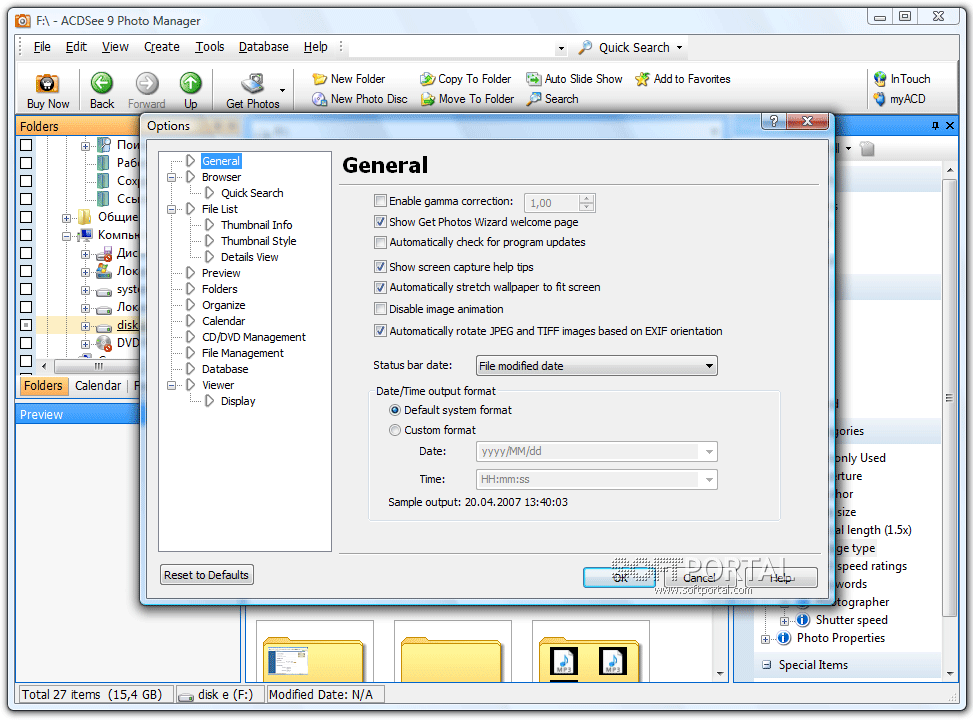The height and width of the screenshot is (721, 973).
Task: Click the DVD drive icon in Folders
Action: pos(104,343)
